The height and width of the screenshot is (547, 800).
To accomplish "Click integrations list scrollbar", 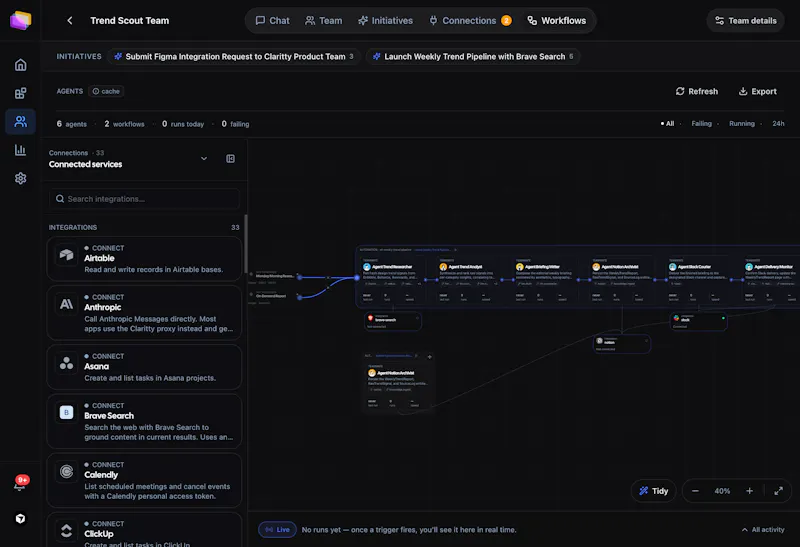I will [246, 243].
